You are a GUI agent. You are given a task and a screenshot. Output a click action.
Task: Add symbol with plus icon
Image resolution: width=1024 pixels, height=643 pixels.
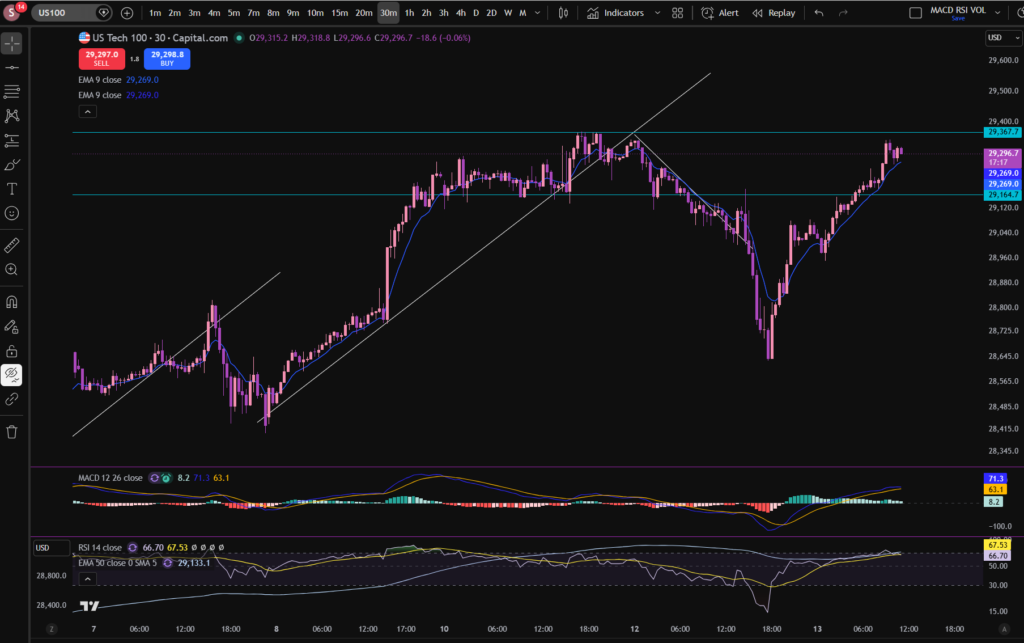pos(127,12)
